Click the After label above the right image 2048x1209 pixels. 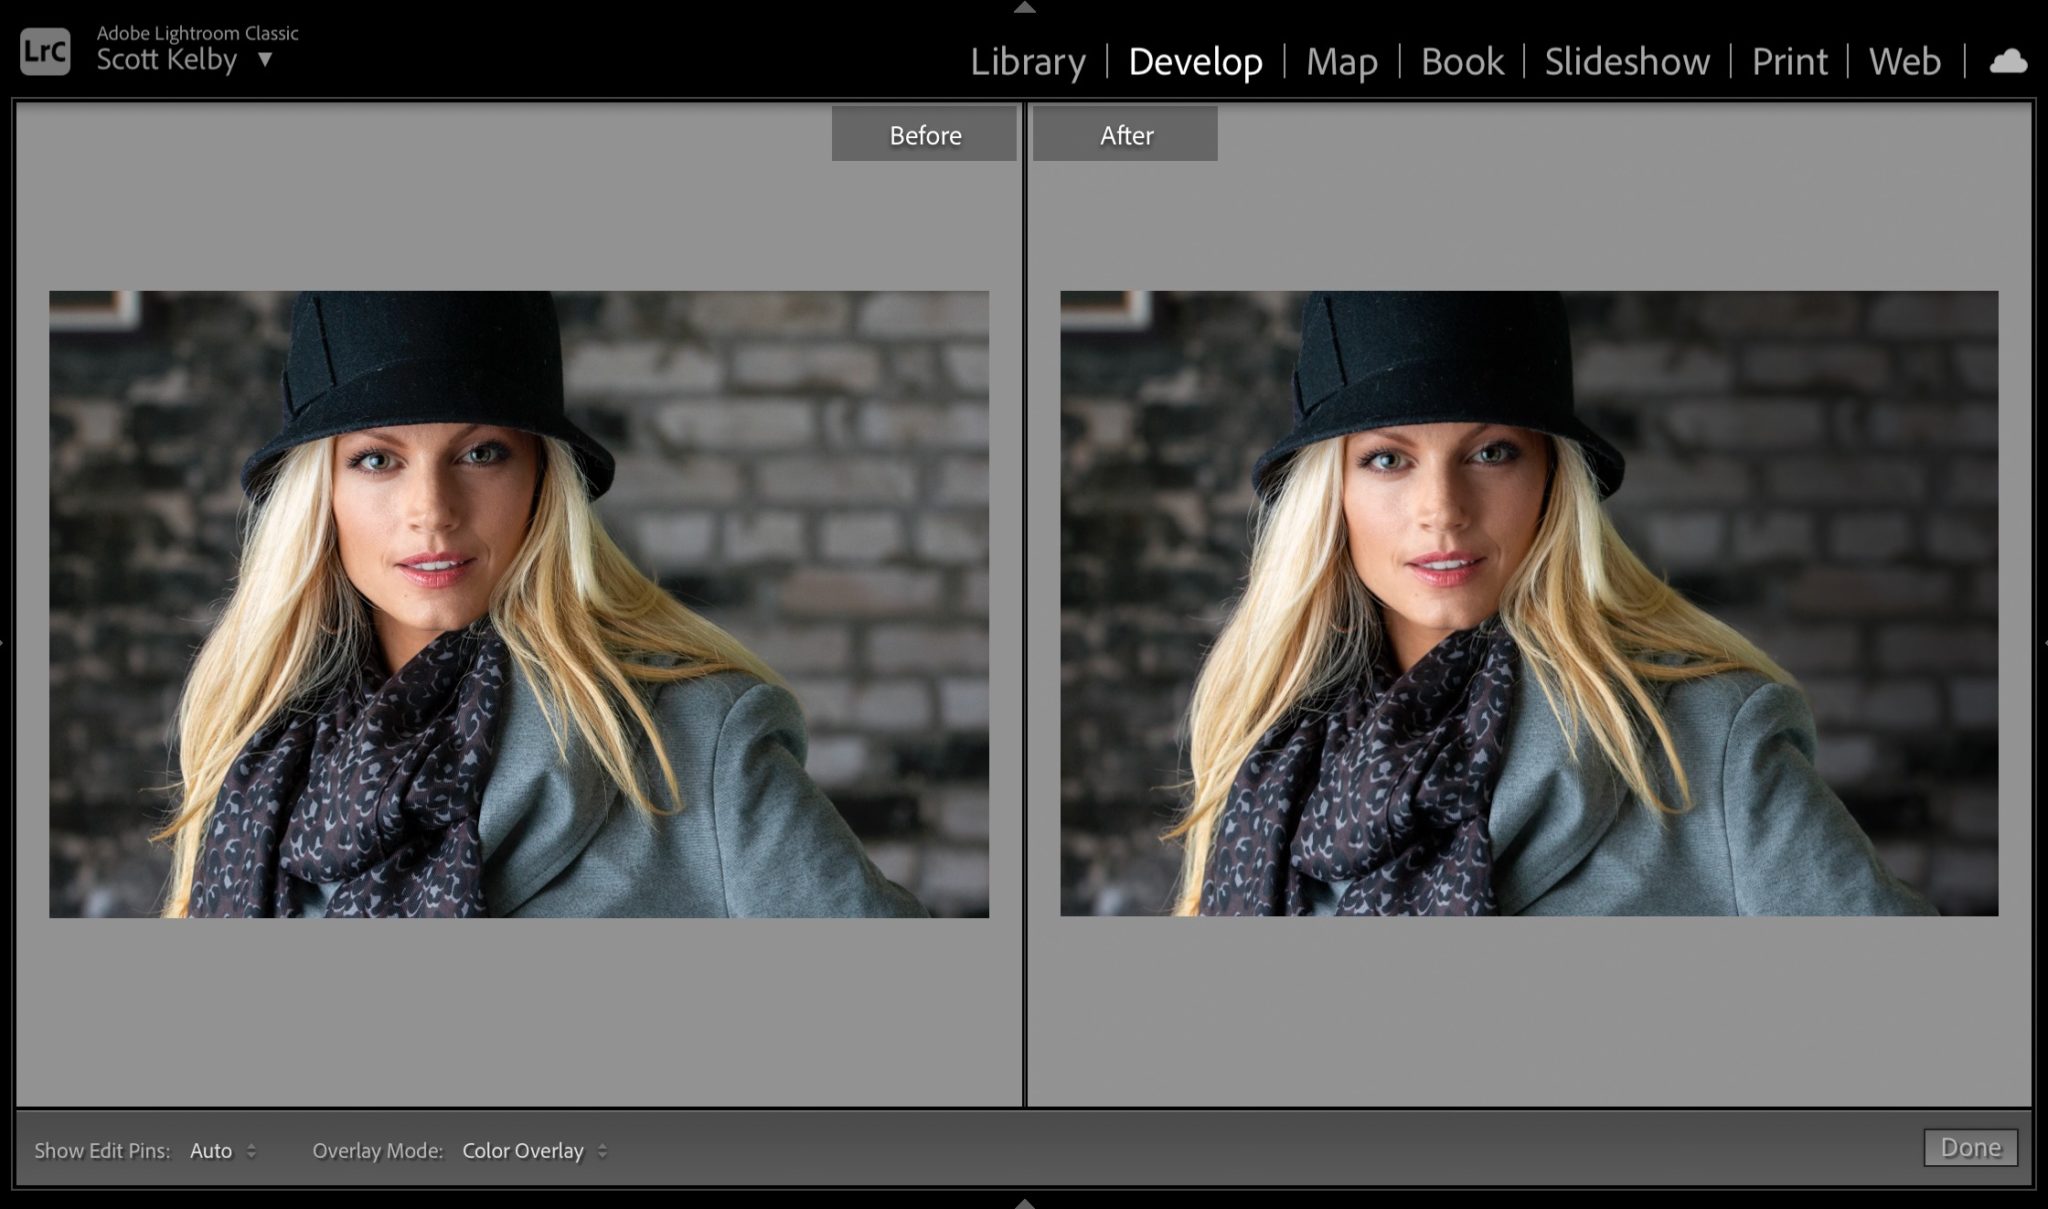point(1124,133)
